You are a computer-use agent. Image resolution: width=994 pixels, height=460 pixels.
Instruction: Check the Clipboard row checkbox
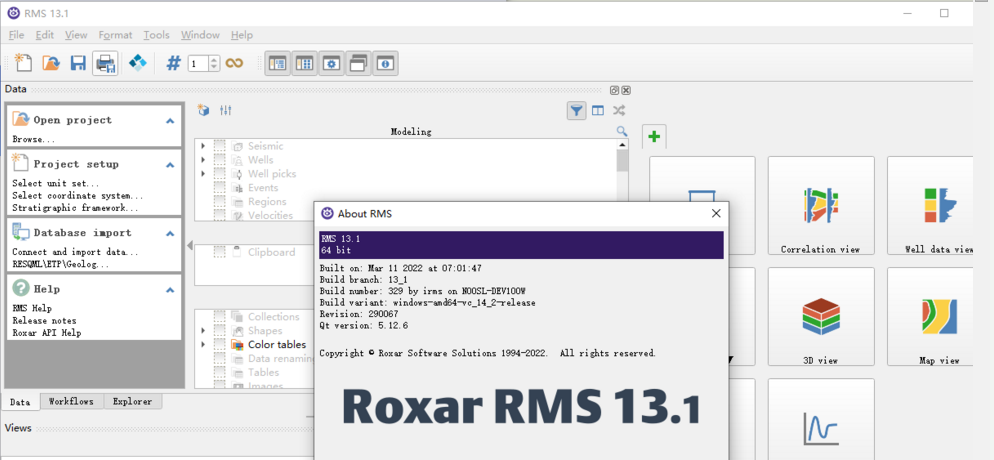pyautogui.click(x=219, y=252)
